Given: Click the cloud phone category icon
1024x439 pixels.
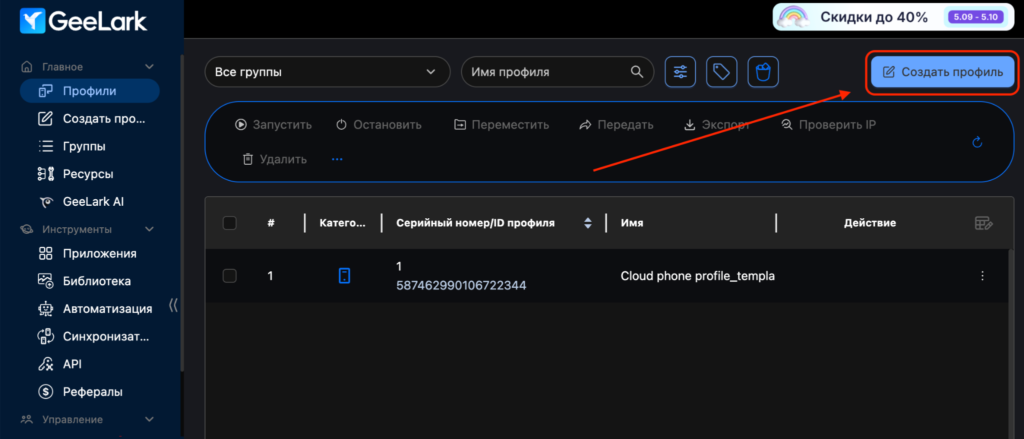Looking at the screenshot, I should pos(344,276).
